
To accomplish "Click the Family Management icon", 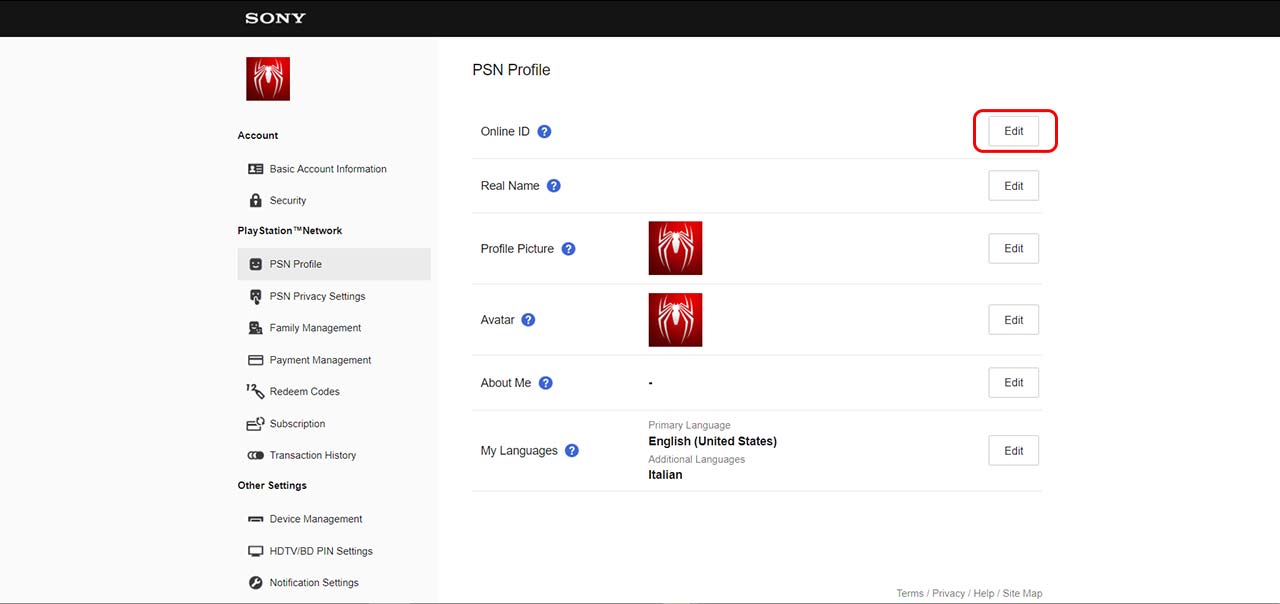I will [255, 328].
